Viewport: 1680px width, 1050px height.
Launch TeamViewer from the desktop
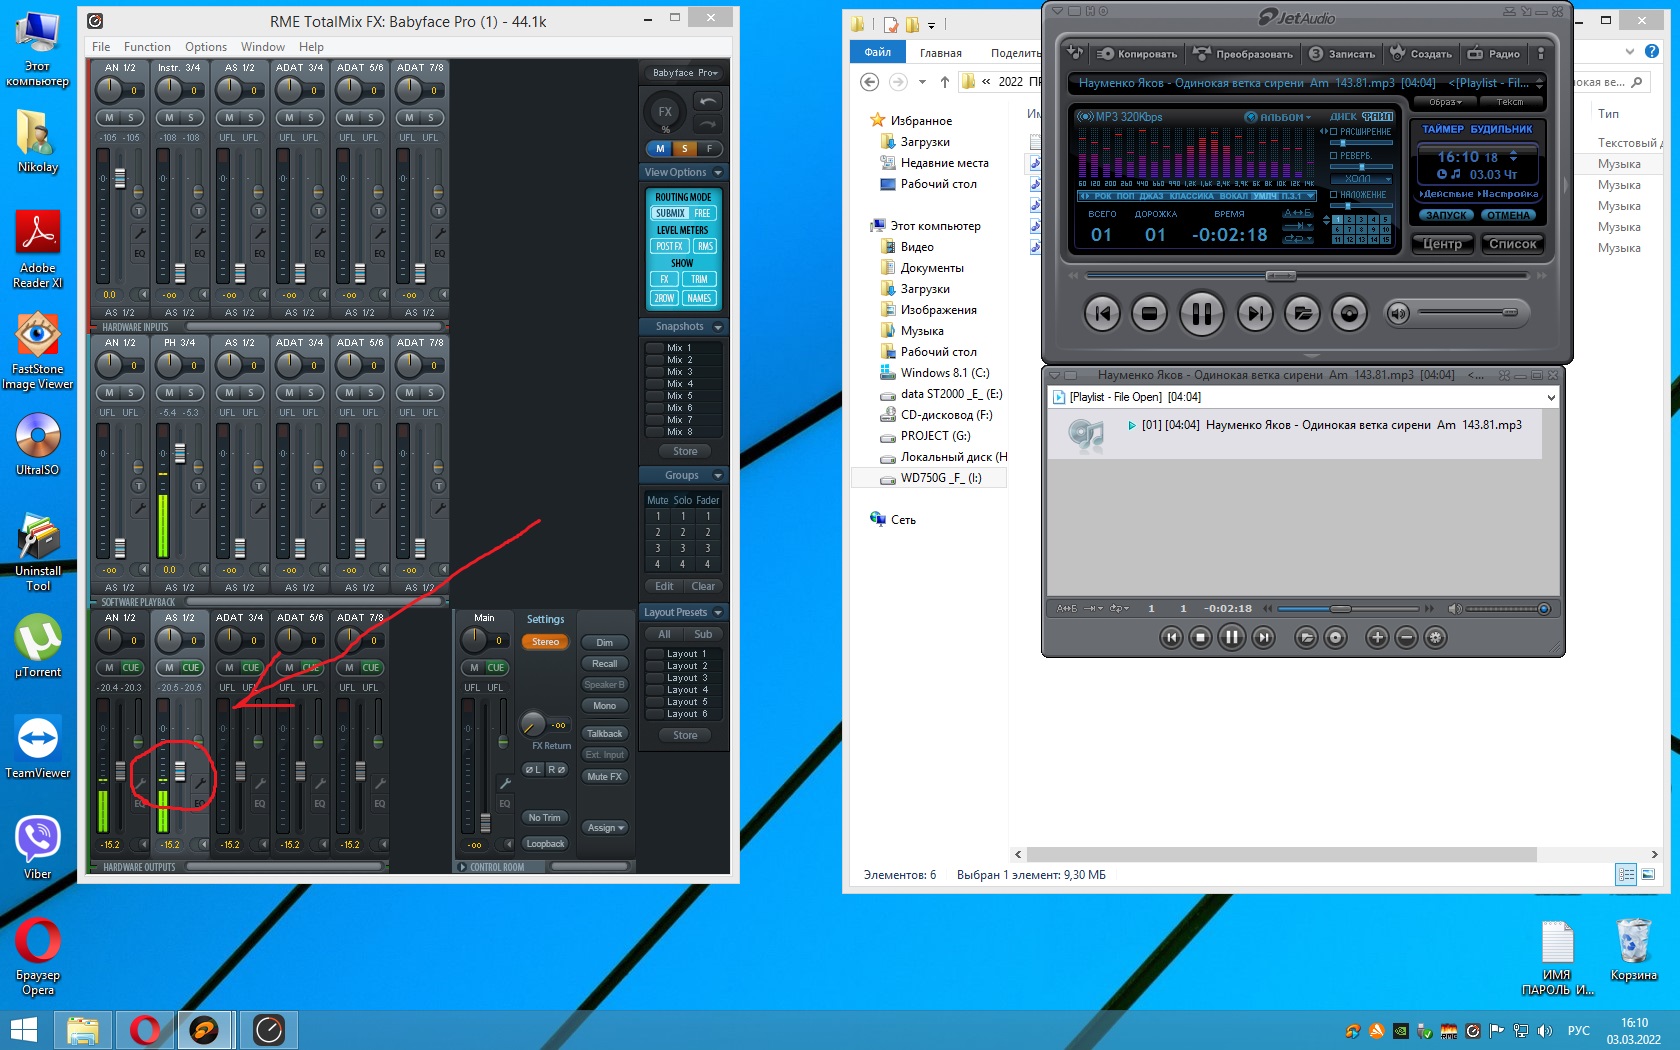click(38, 747)
